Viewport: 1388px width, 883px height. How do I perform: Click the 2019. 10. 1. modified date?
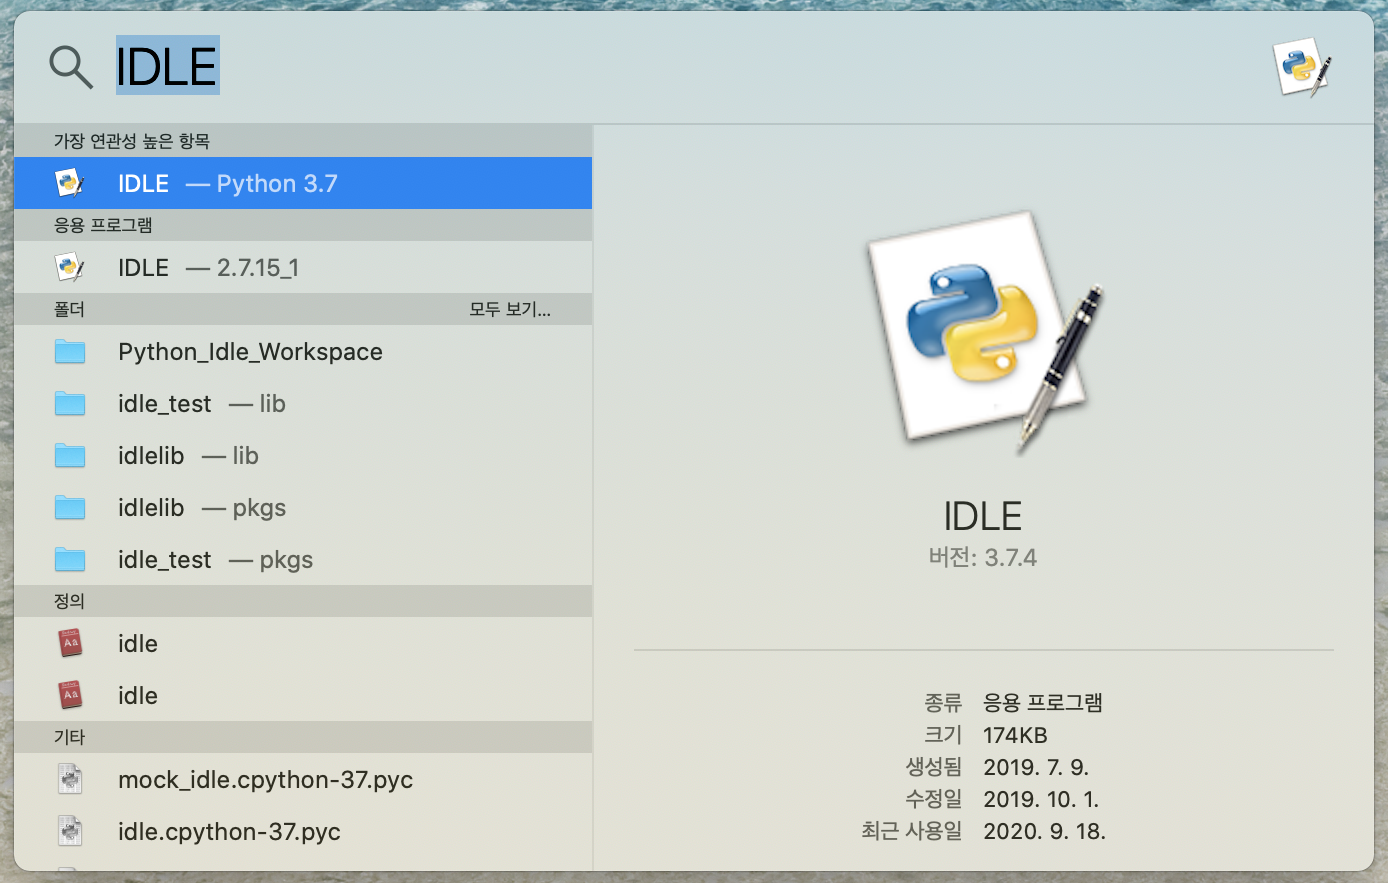(1041, 799)
